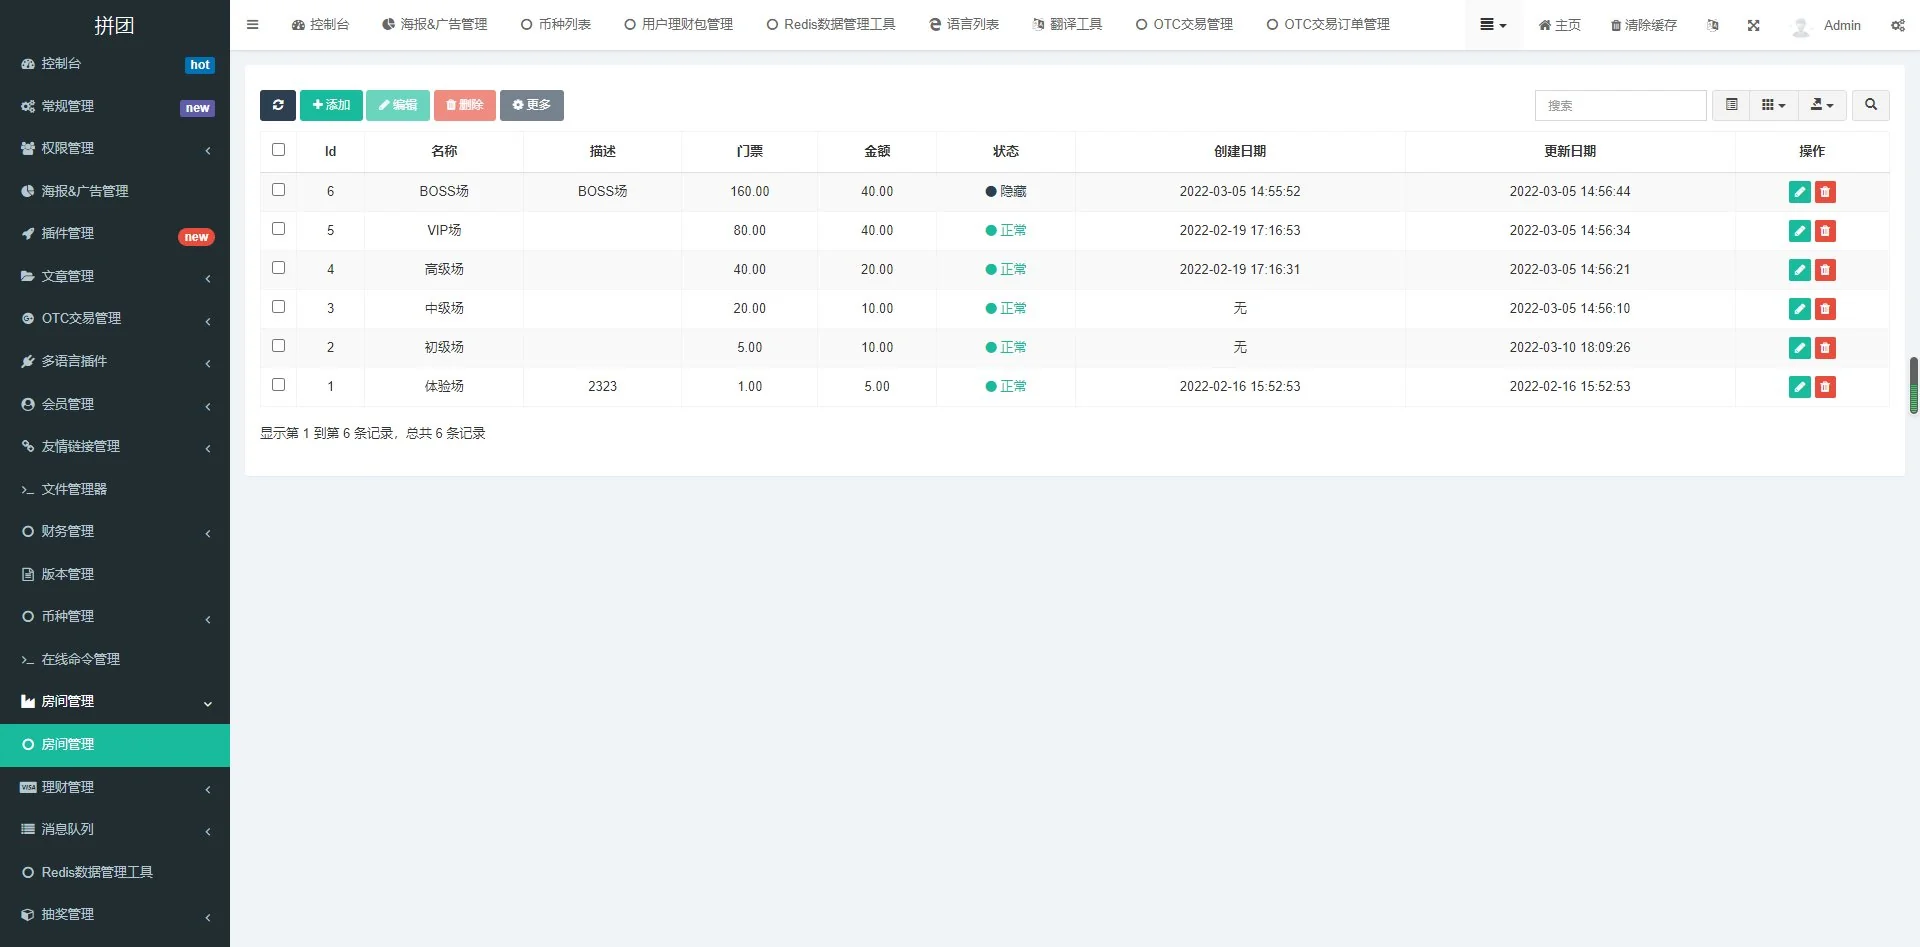Open settings gears icon at top right
The width and height of the screenshot is (1920, 947).
tap(1897, 25)
